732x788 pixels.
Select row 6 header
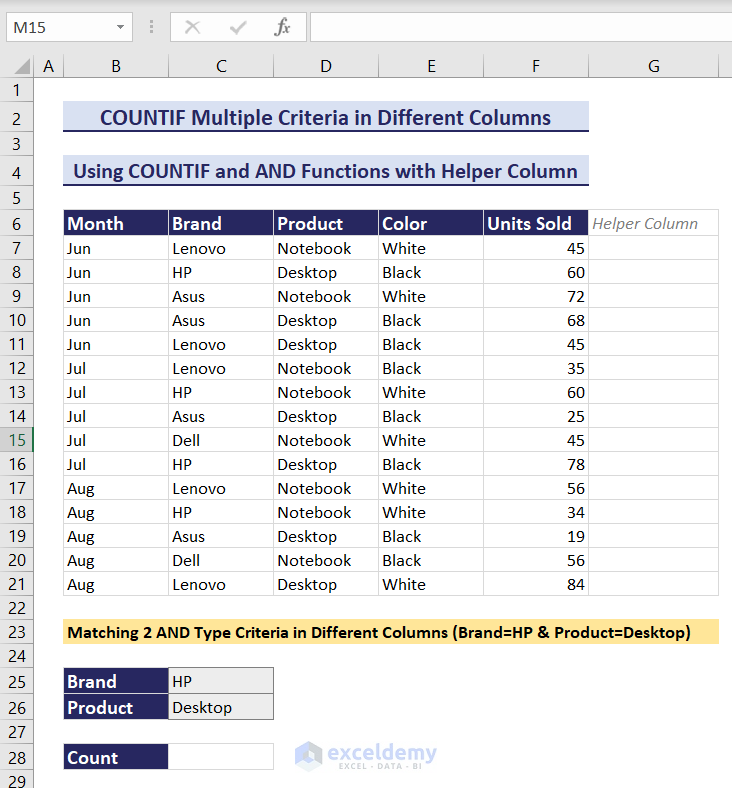coord(17,224)
